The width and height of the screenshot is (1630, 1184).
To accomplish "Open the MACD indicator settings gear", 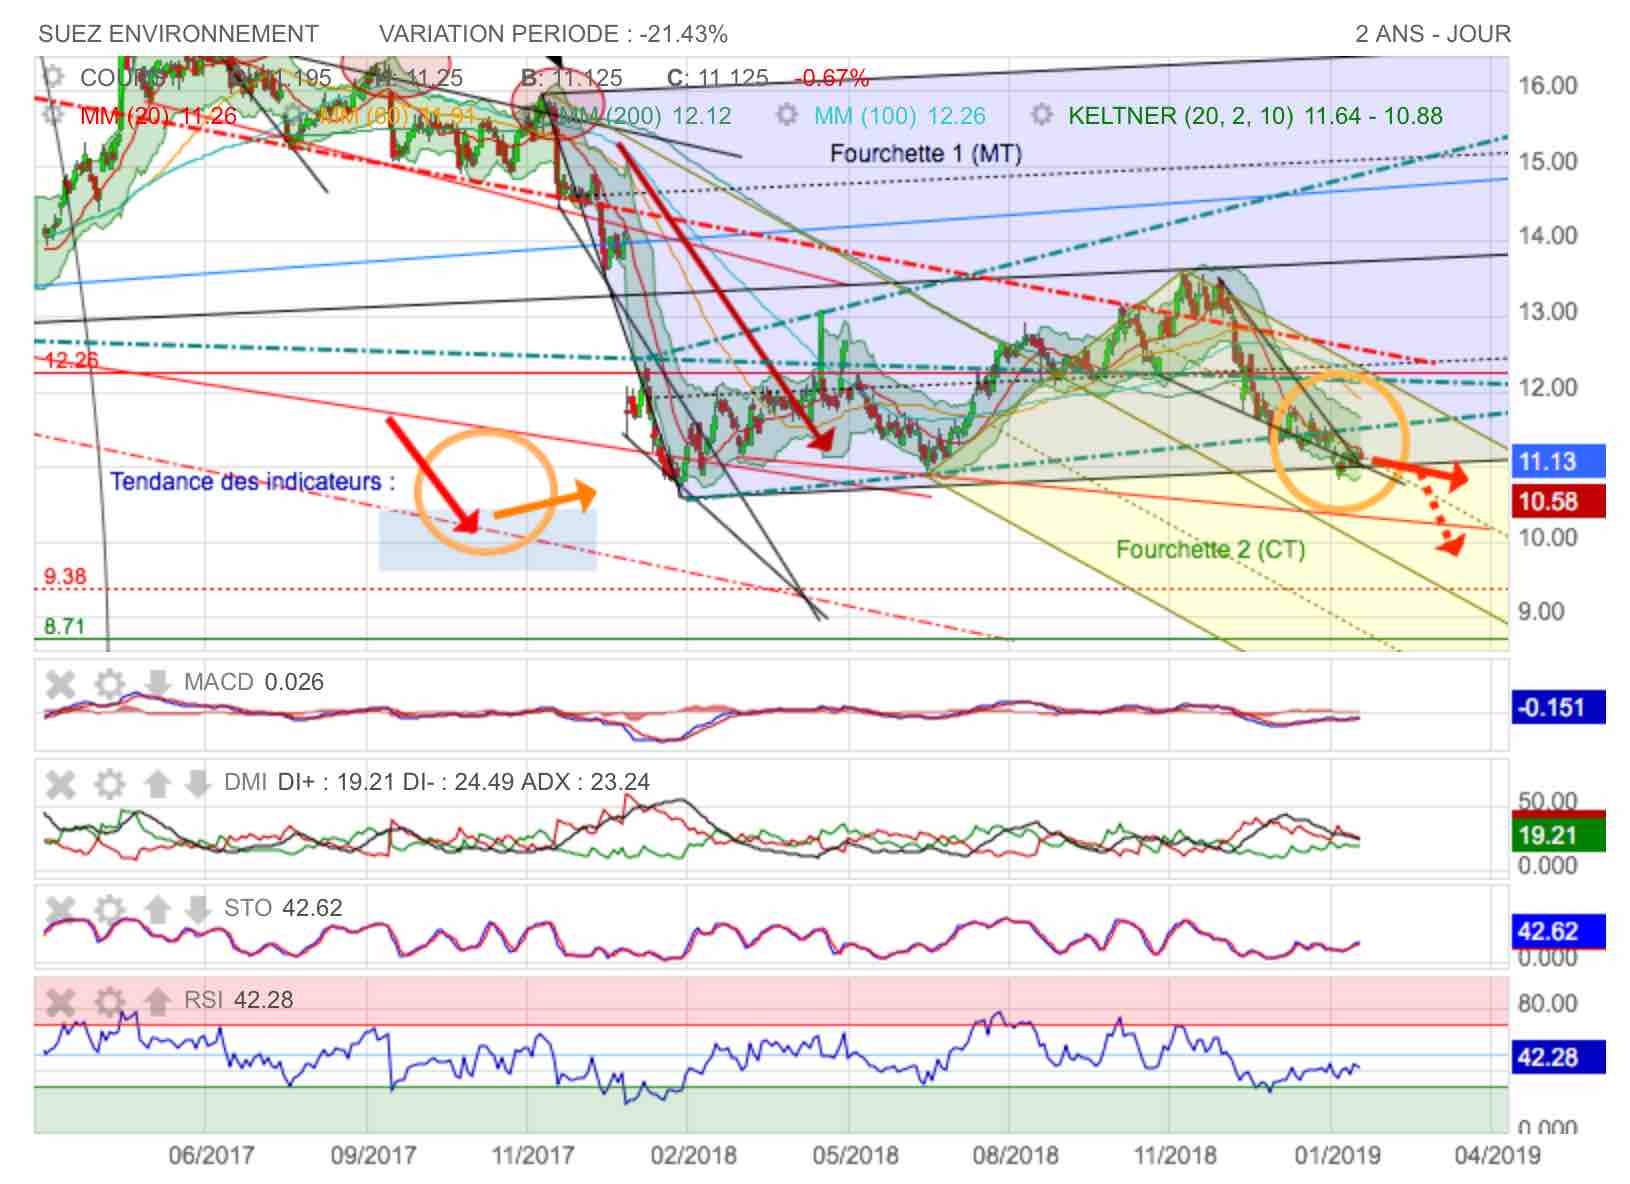I will pos(109,684).
